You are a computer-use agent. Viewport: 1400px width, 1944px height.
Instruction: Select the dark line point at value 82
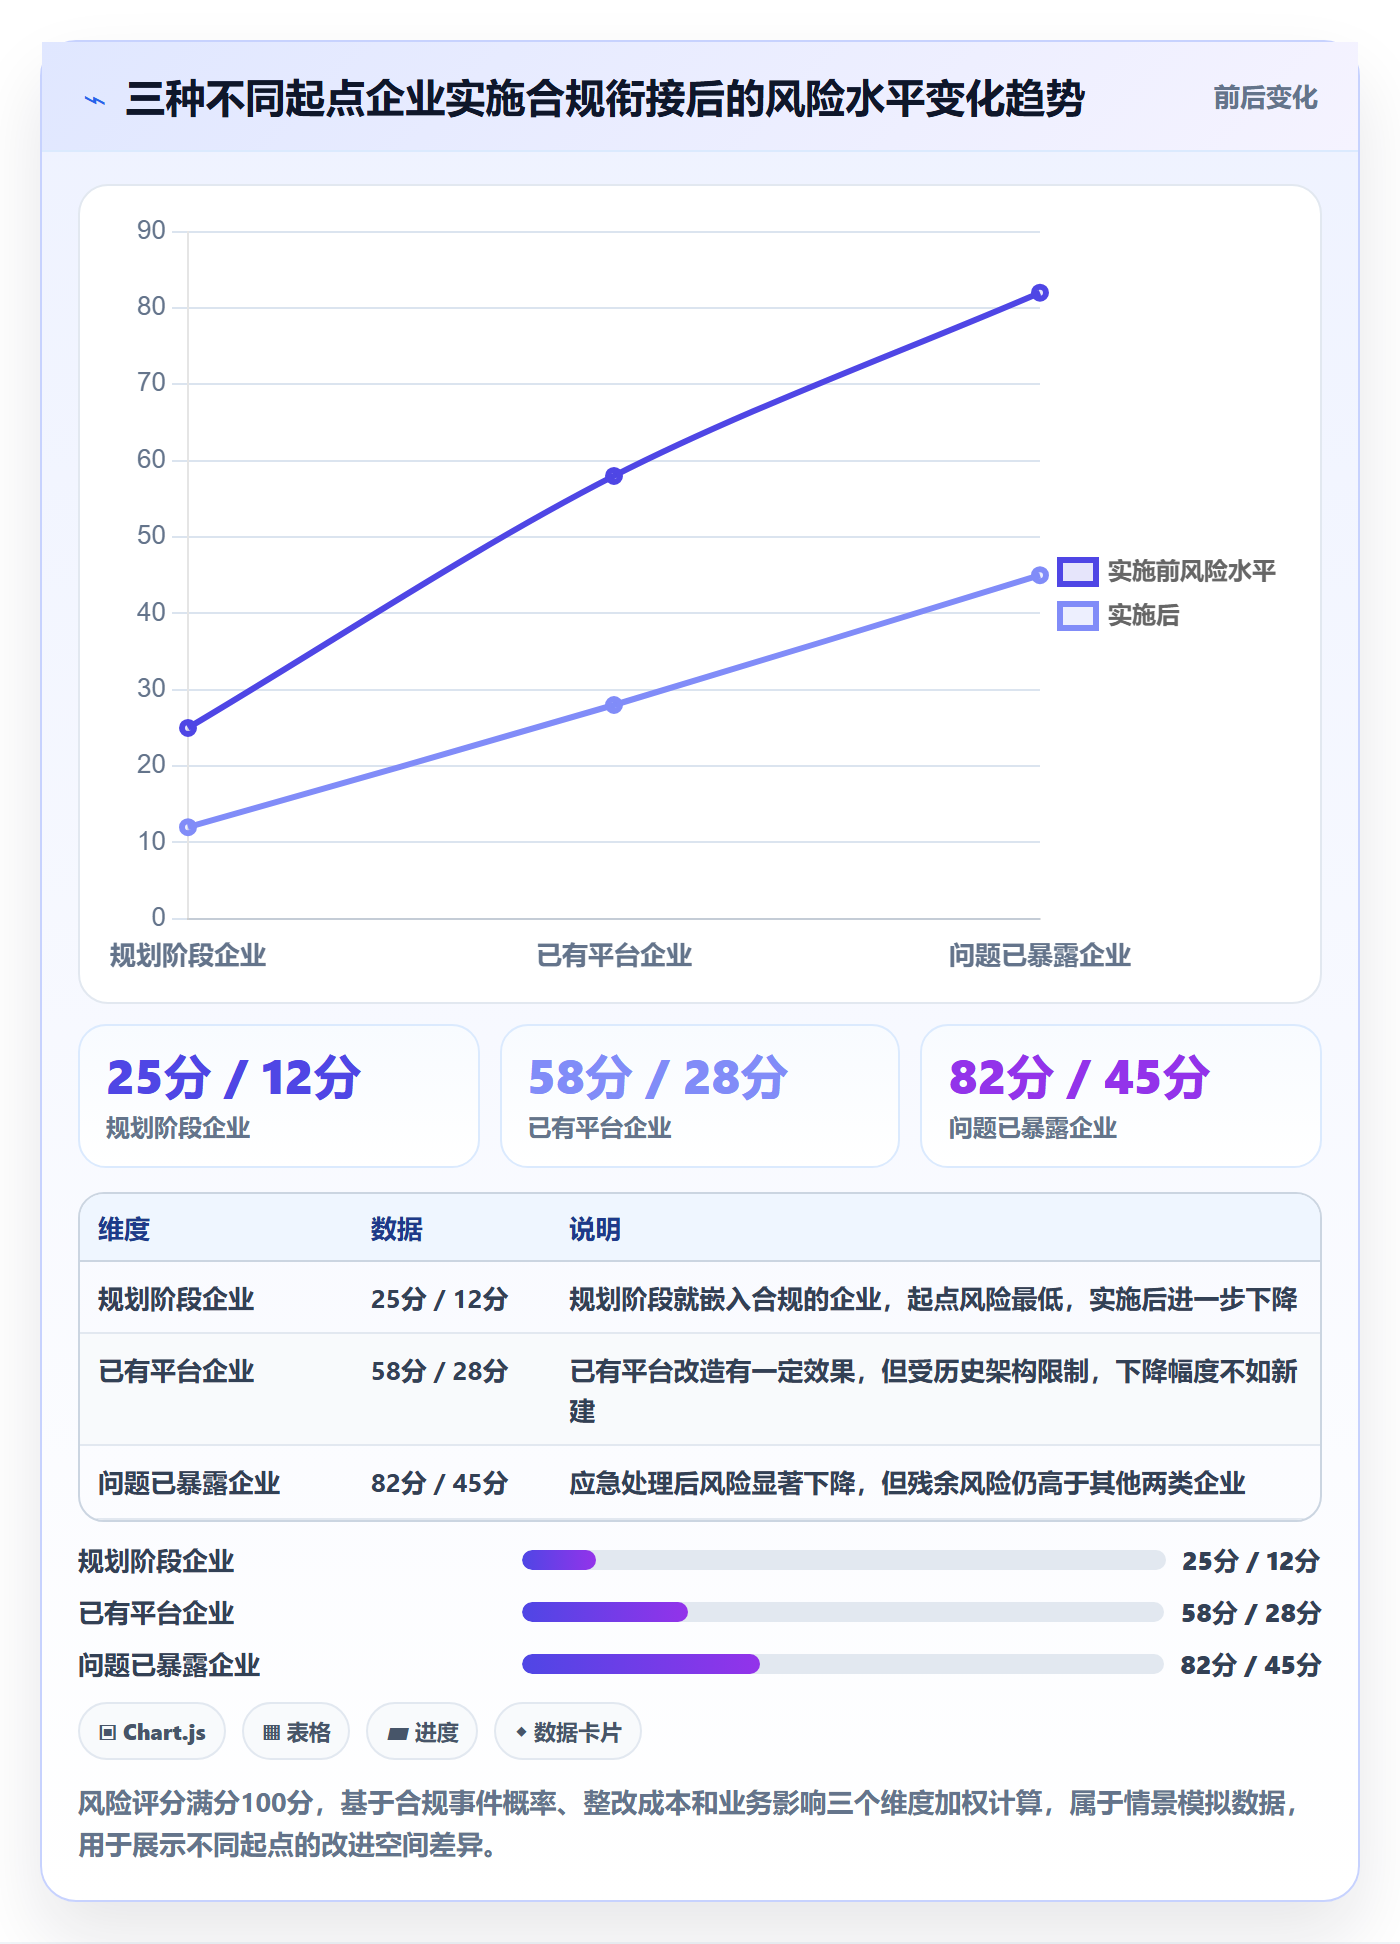coord(1040,293)
